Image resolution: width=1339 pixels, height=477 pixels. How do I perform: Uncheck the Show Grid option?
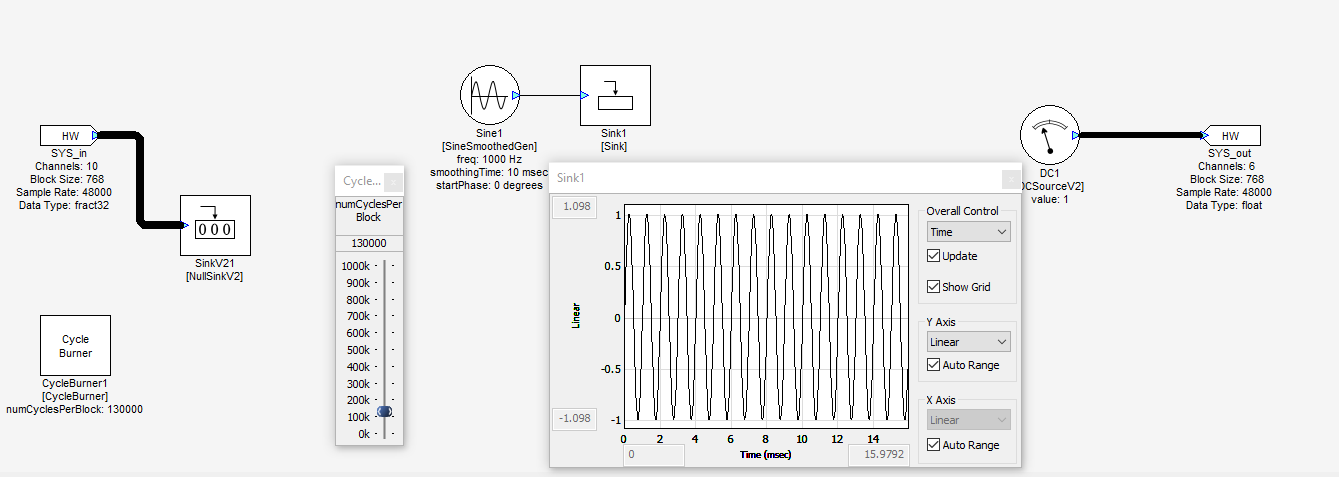pyautogui.click(x=934, y=287)
